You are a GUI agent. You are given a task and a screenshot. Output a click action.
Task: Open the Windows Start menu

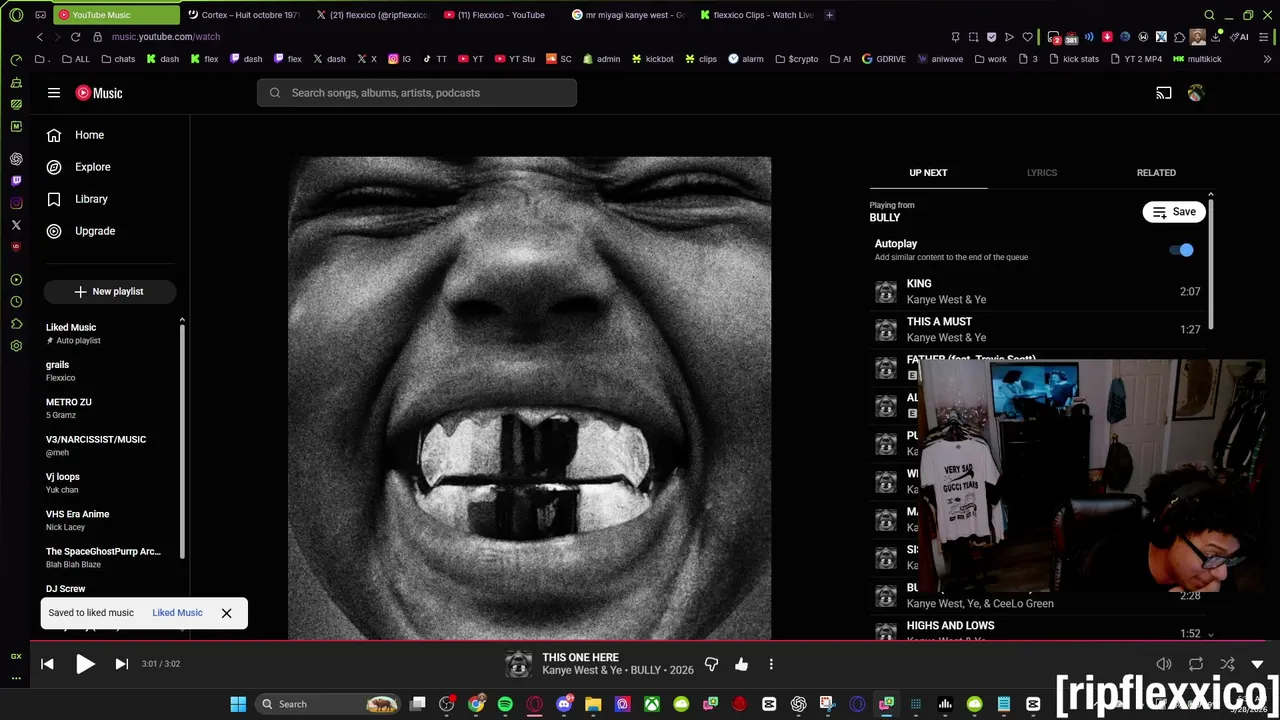(x=238, y=704)
